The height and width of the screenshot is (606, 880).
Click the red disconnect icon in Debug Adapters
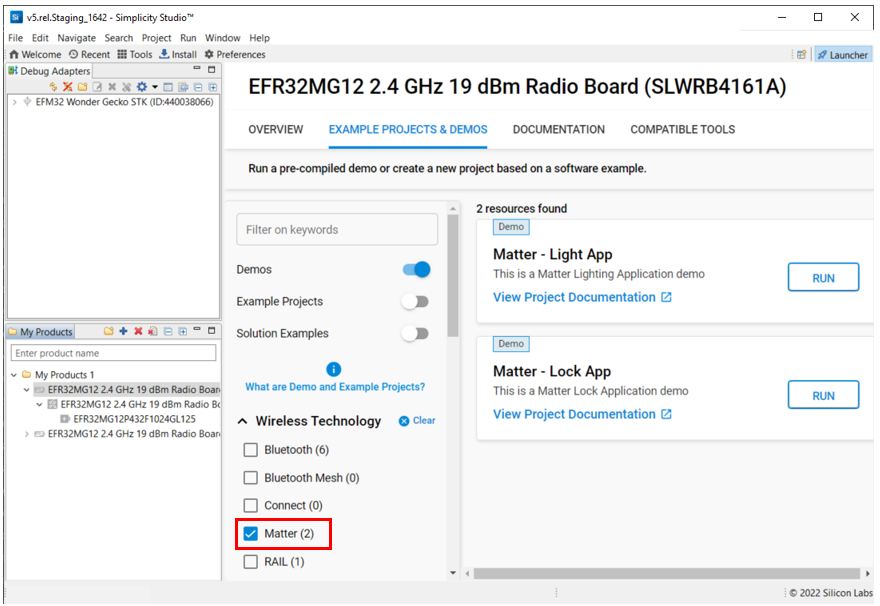tap(67, 87)
